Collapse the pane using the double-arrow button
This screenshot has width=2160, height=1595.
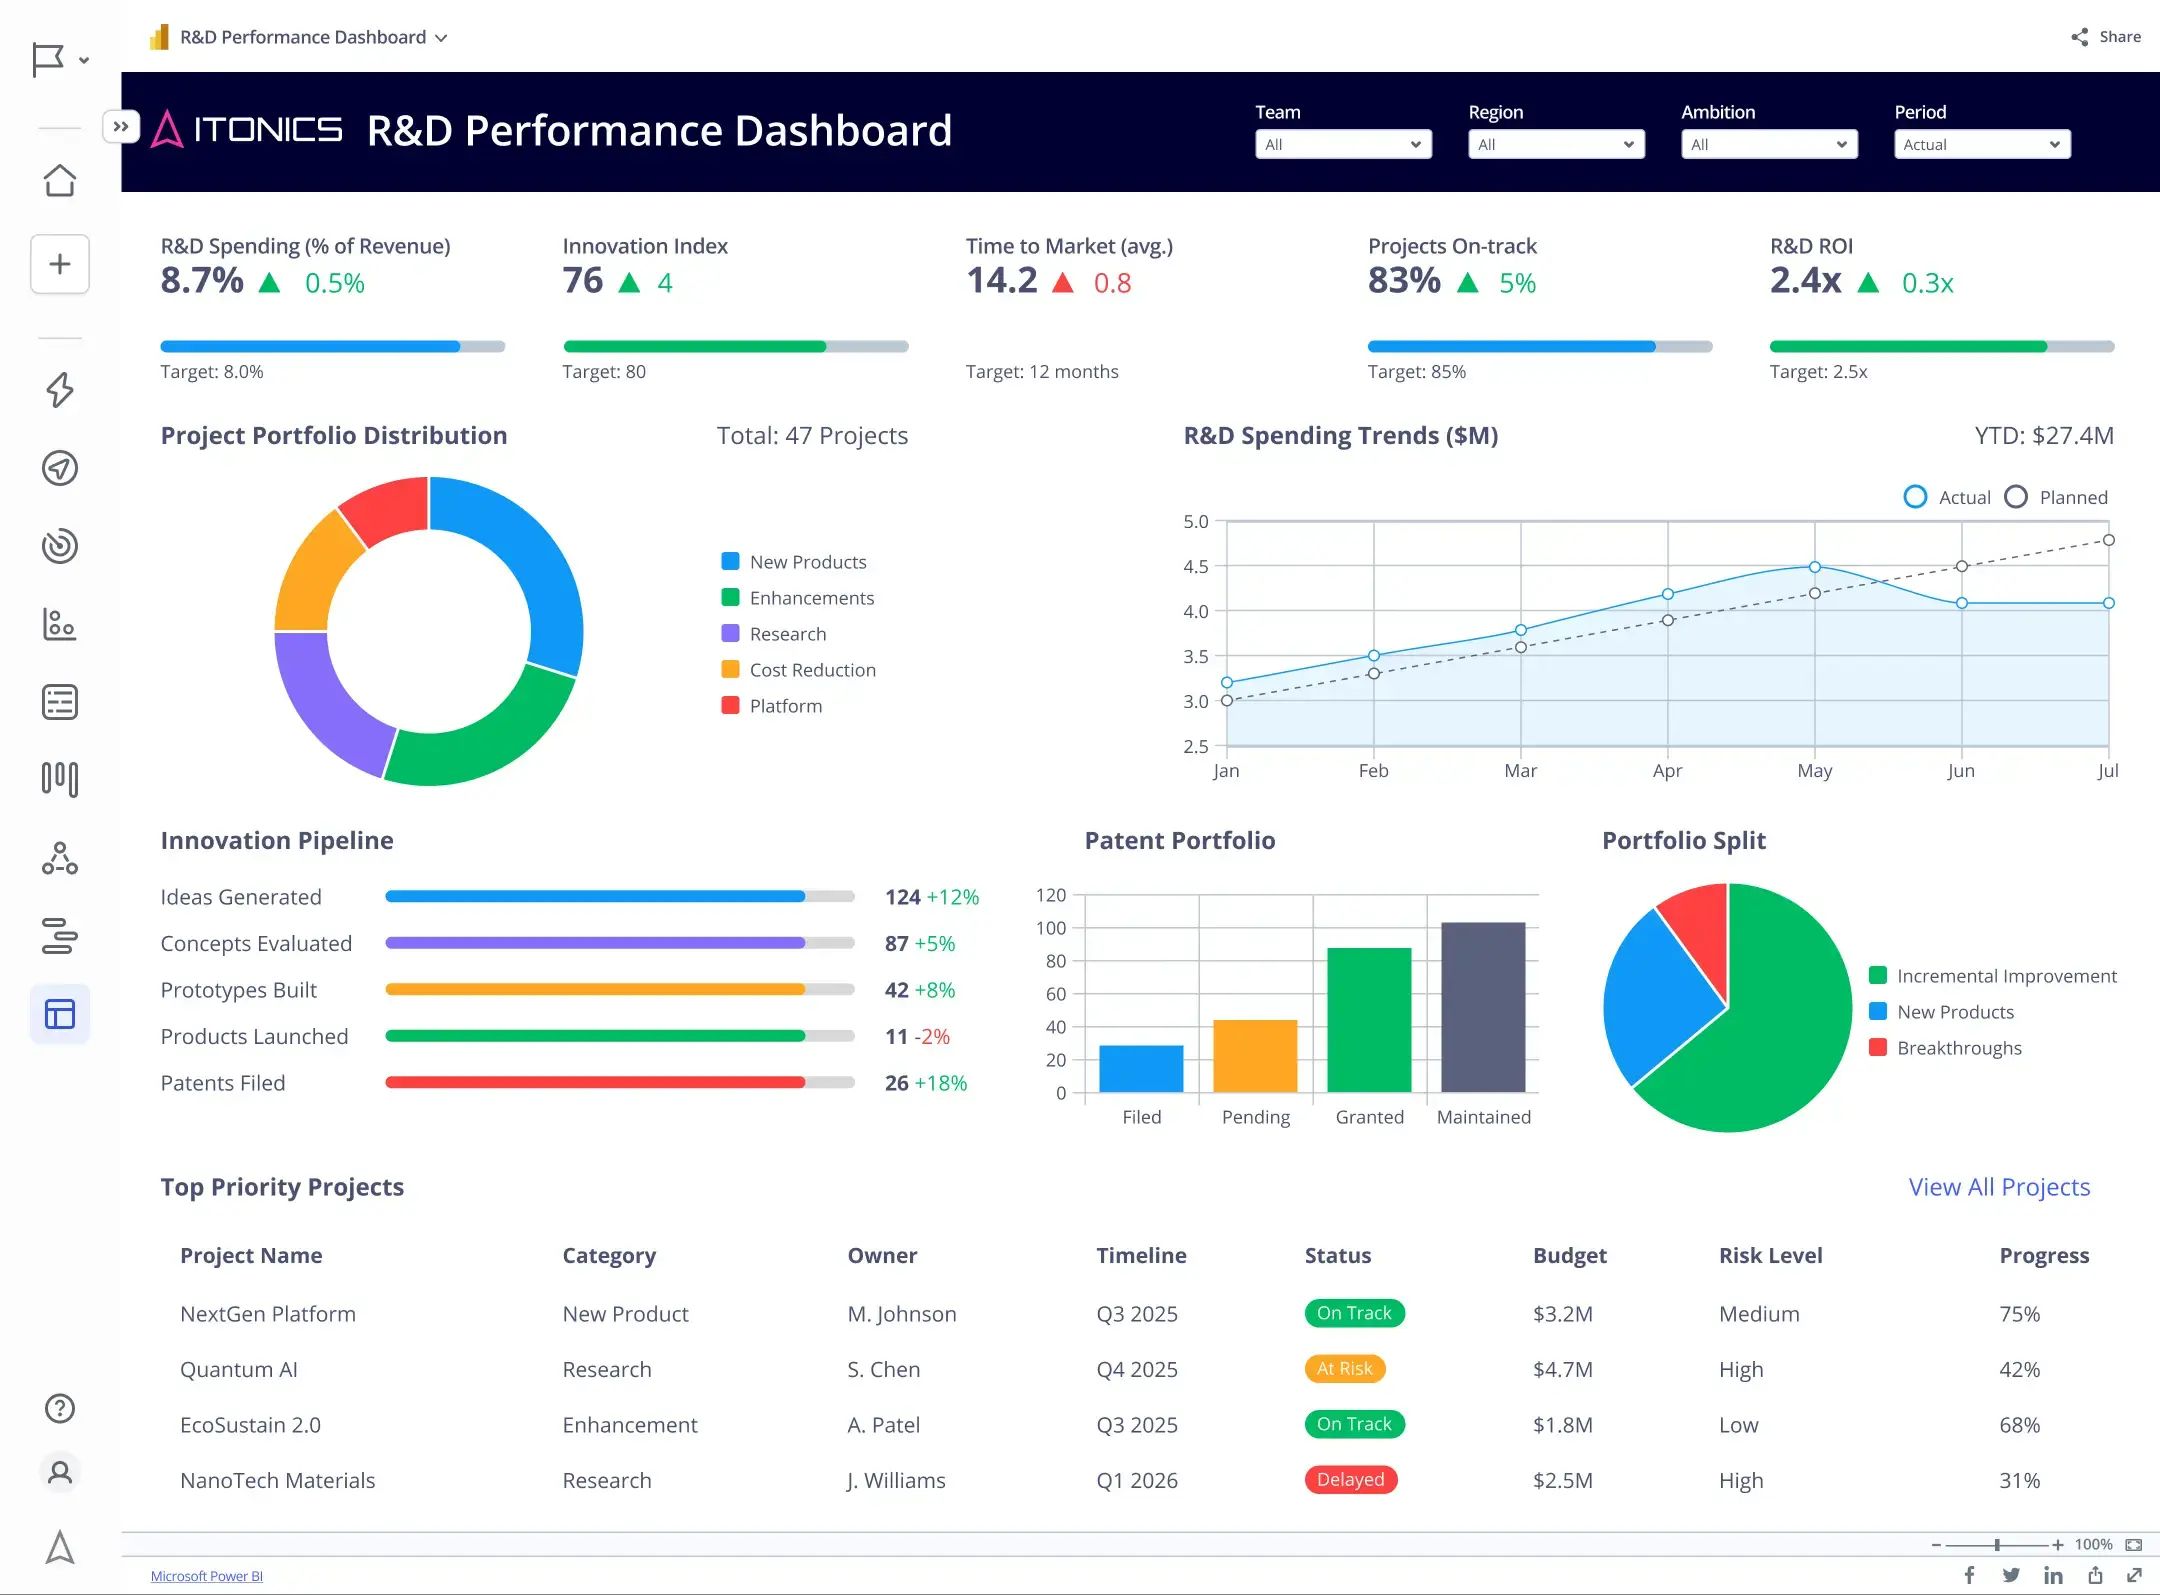pyautogui.click(x=122, y=126)
